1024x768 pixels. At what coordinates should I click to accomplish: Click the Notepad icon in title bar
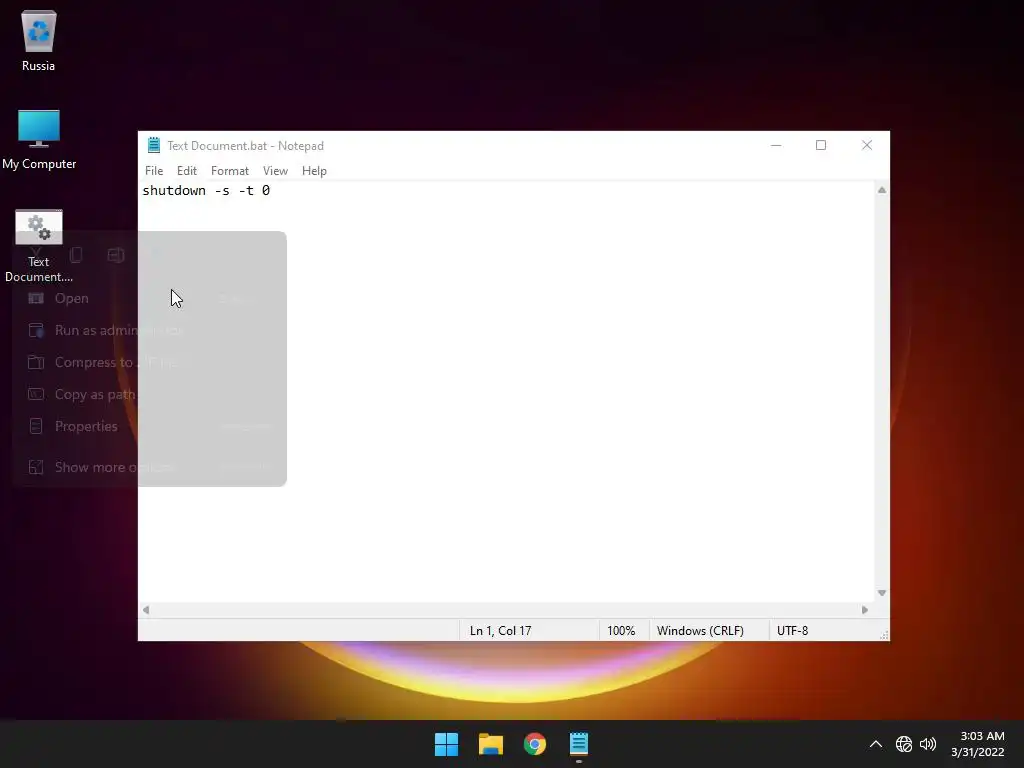[x=154, y=145]
